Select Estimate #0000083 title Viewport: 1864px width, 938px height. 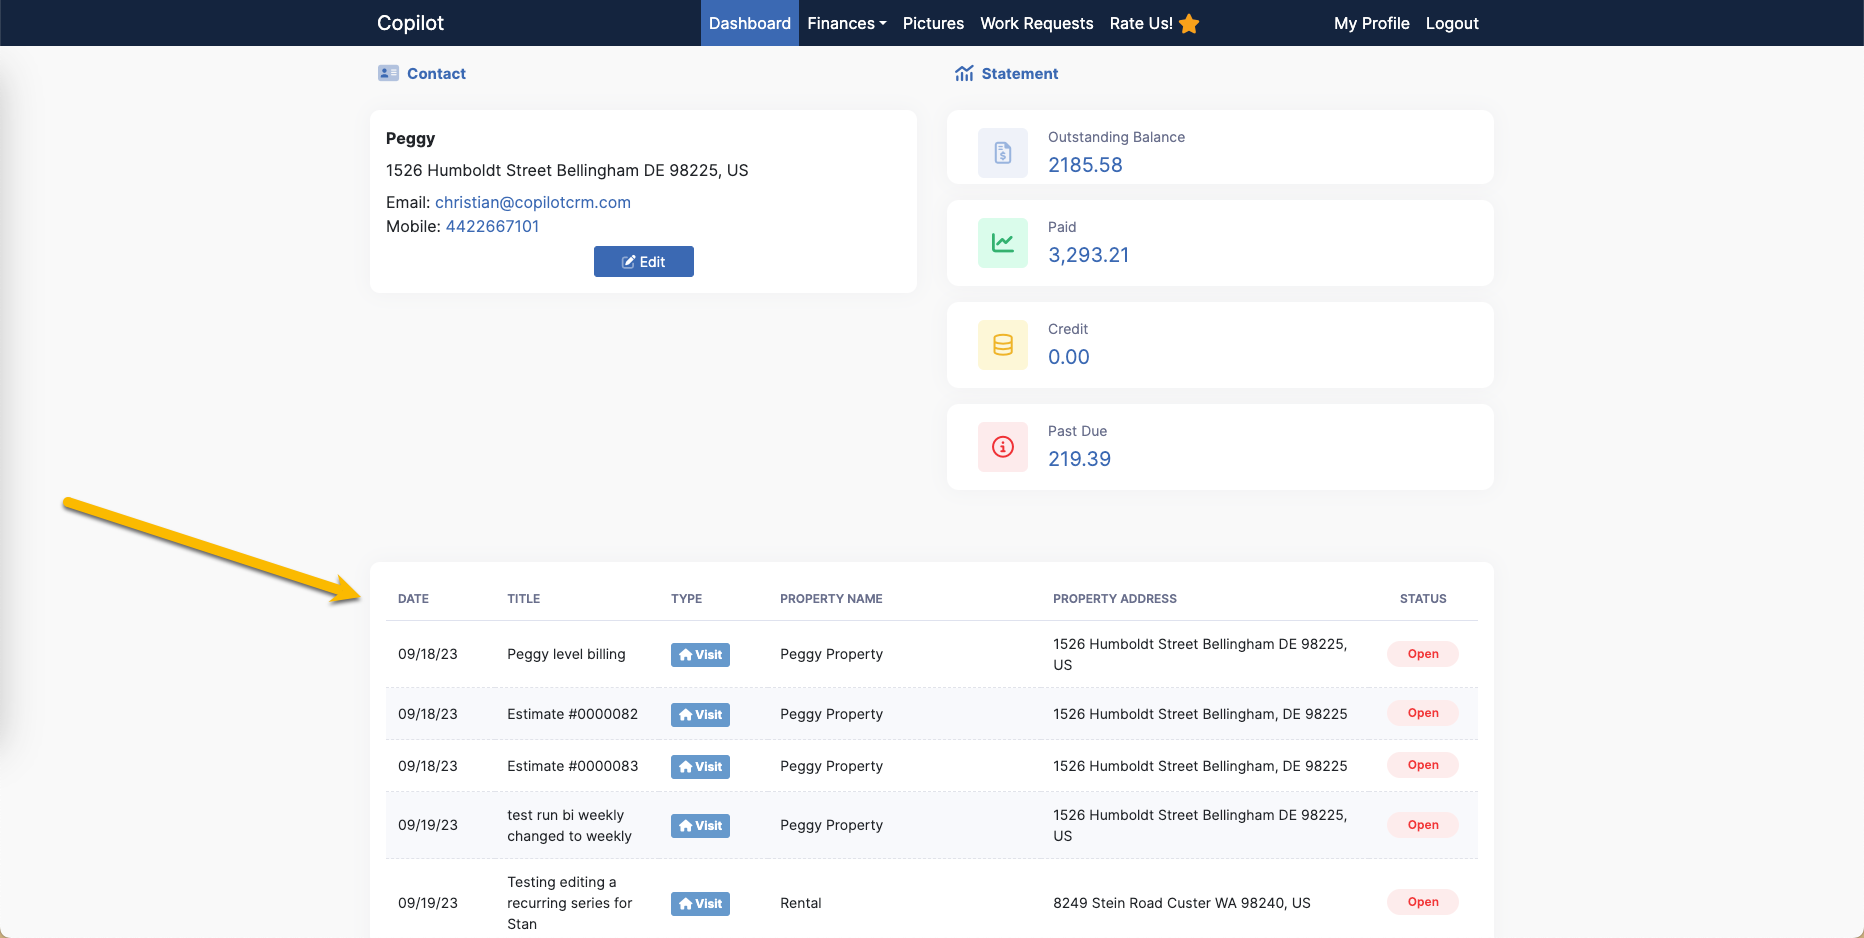click(572, 766)
